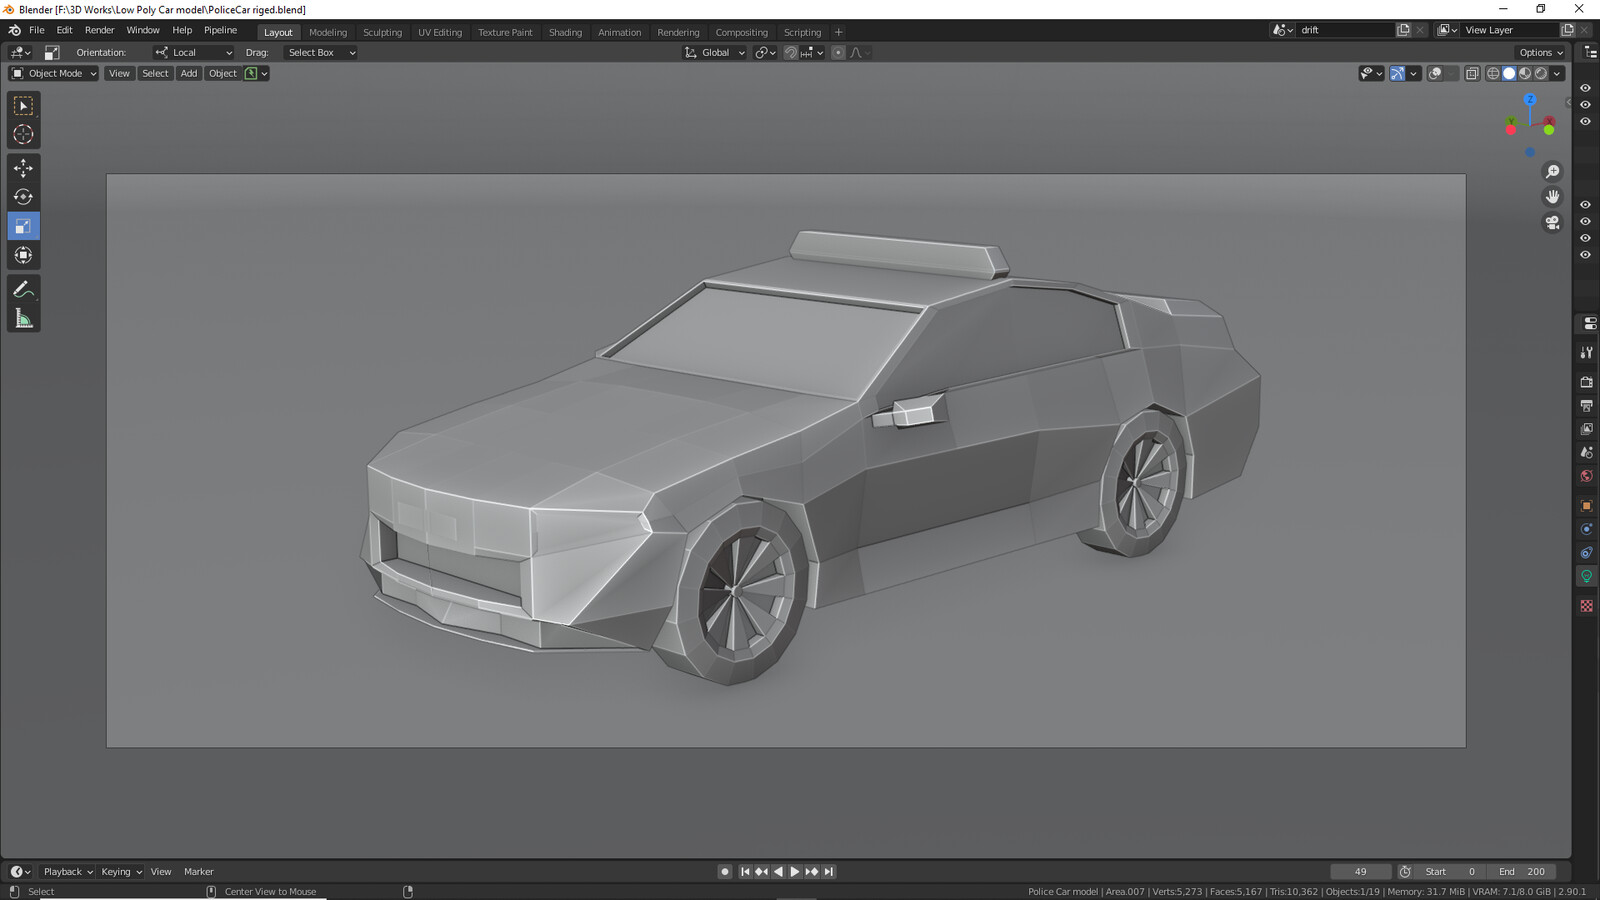Open the Object Mode dropdown
The height and width of the screenshot is (900, 1600).
pos(52,73)
